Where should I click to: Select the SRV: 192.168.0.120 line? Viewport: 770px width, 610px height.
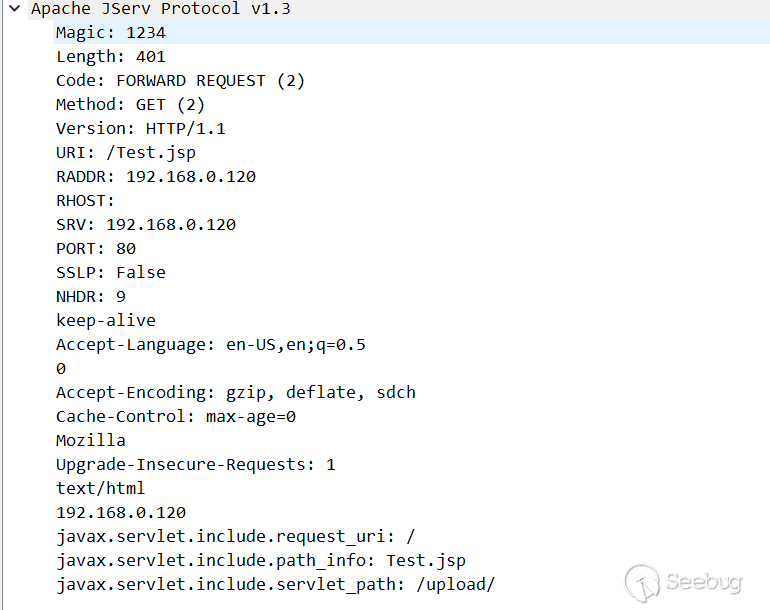pos(145,225)
